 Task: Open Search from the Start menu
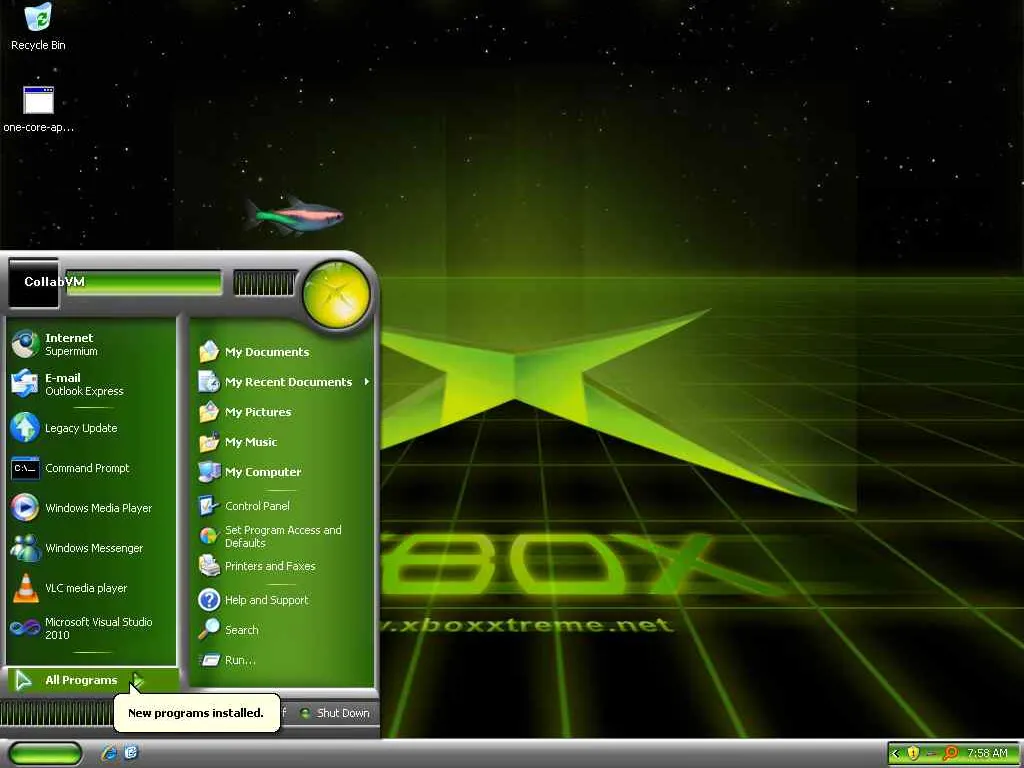click(282, 630)
